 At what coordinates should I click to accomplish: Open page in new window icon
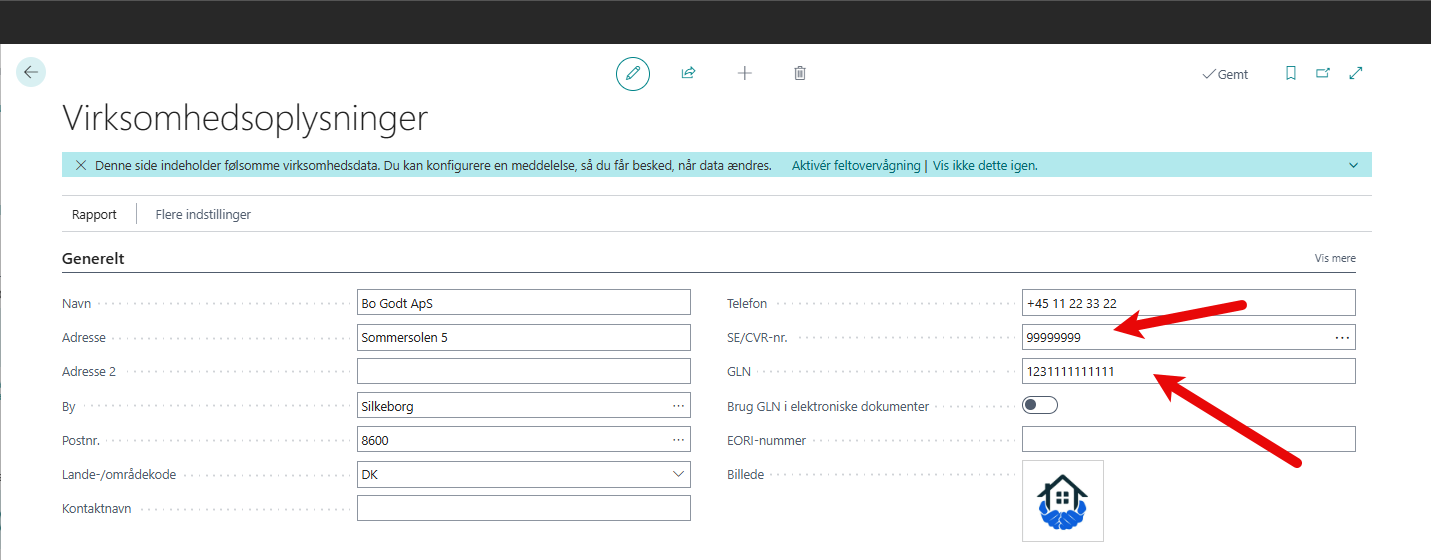point(1323,74)
